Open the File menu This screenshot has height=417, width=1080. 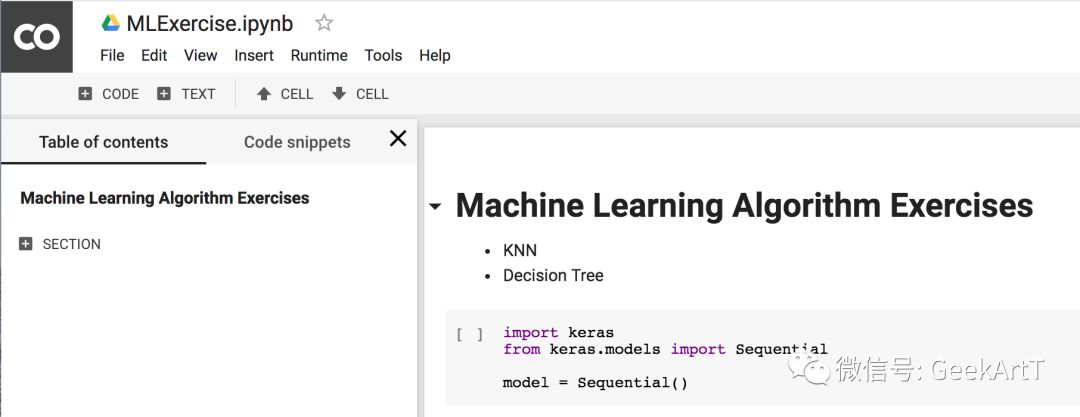point(112,55)
